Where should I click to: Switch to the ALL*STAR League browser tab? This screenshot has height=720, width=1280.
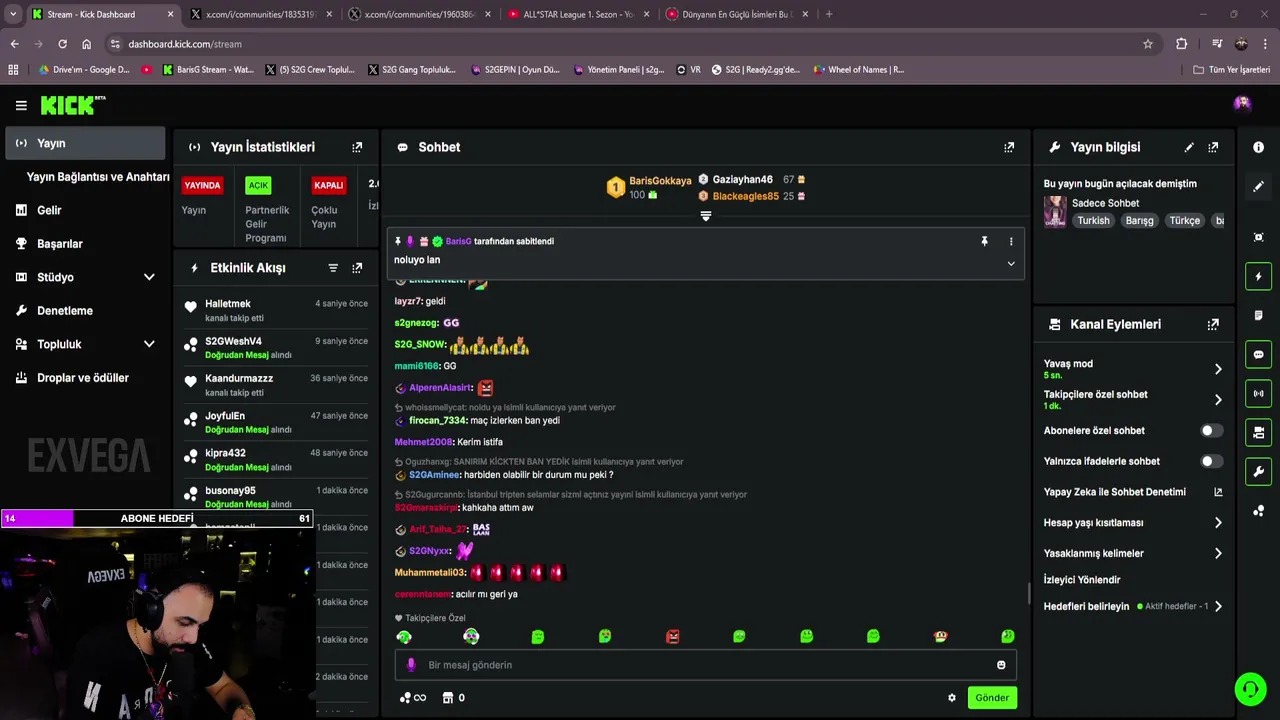click(x=578, y=14)
